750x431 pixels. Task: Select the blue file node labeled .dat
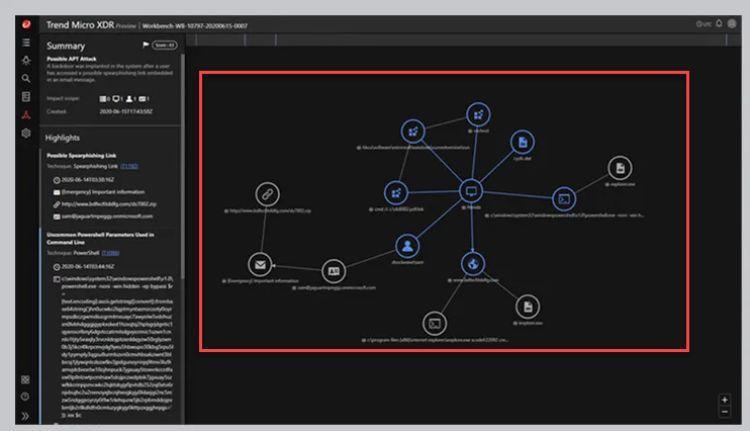[522, 142]
